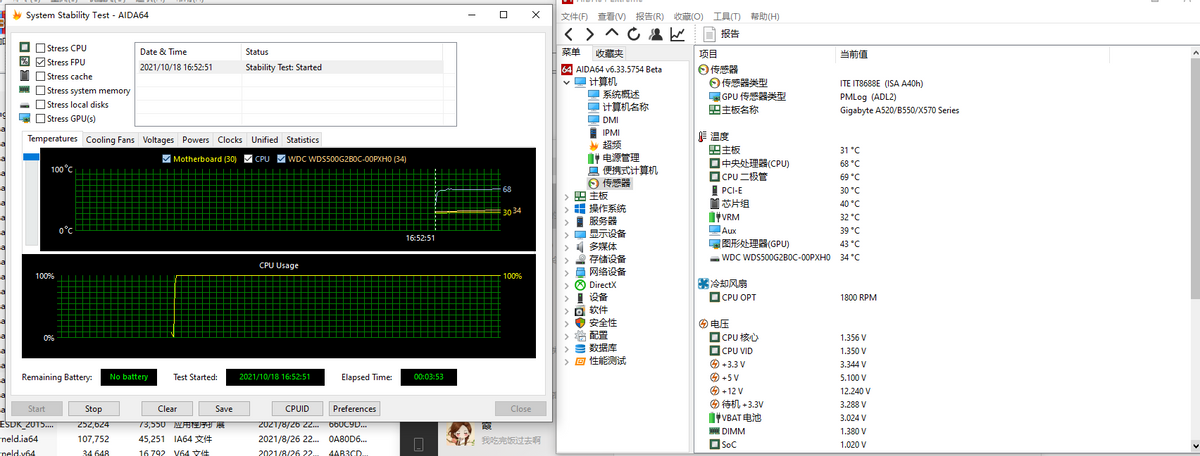Click the 配置 config icon in the tree
Image resolution: width=1200 pixels, height=456 pixels.
(x=581, y=335)
